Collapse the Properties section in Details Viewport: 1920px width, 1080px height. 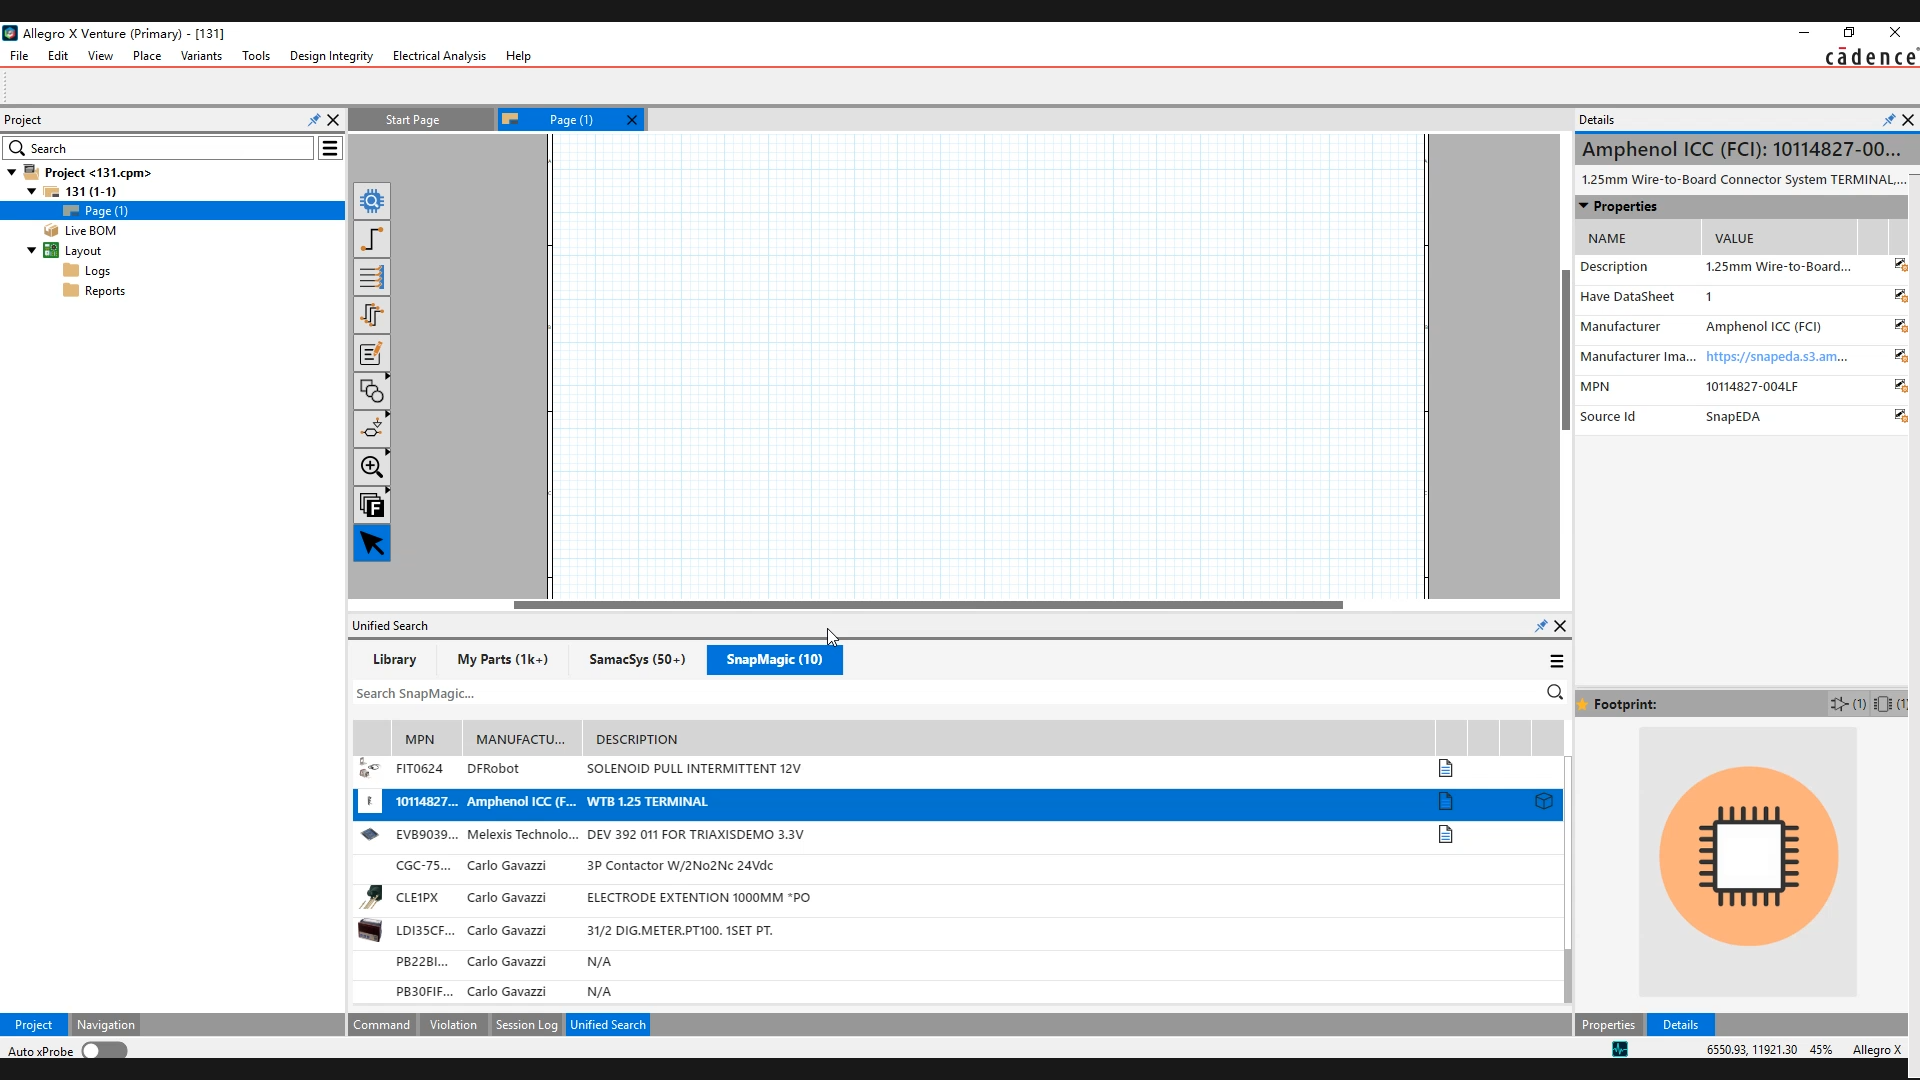coord(1584,206)
